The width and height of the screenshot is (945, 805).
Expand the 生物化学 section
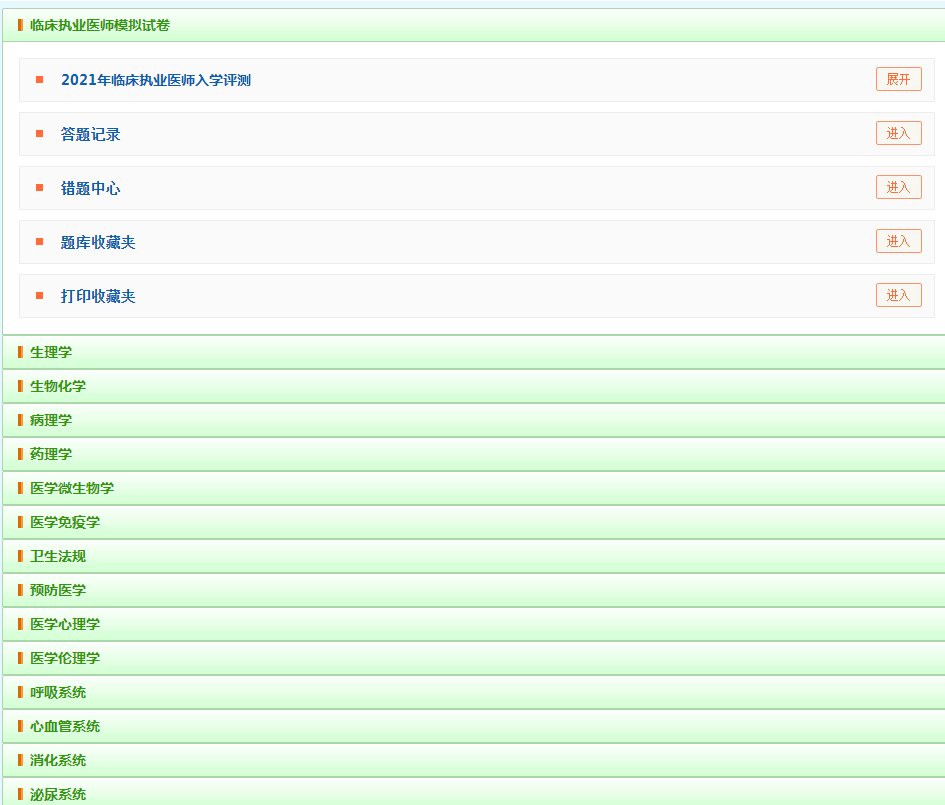58,386
